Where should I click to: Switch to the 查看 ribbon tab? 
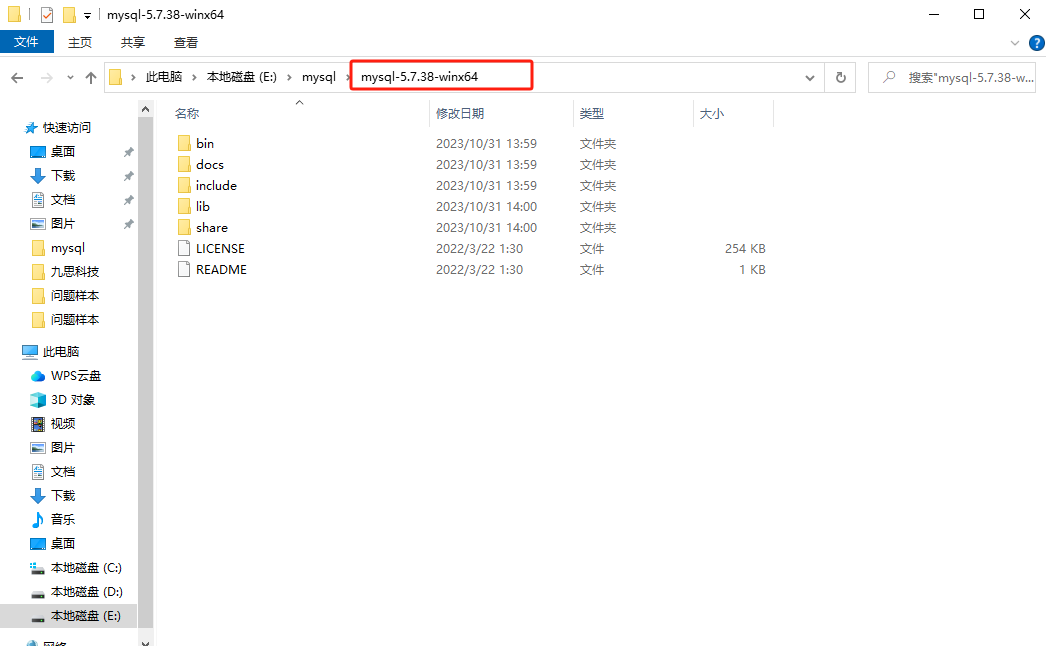(186, 43)
